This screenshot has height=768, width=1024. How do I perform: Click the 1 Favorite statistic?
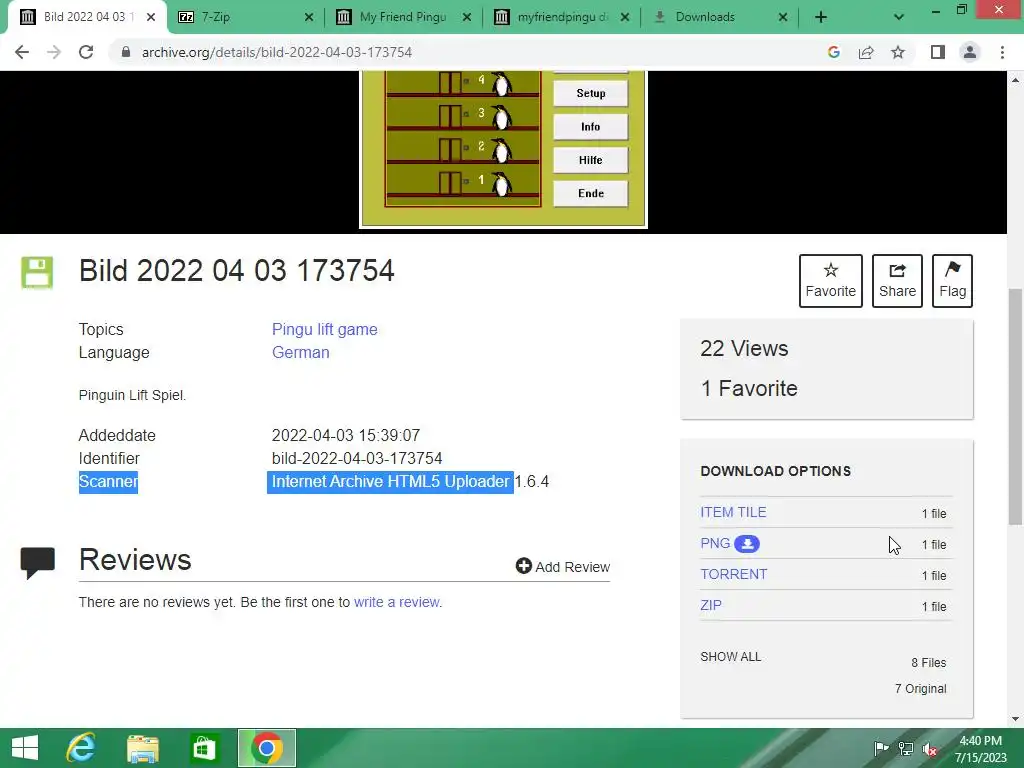coord(749,389)
